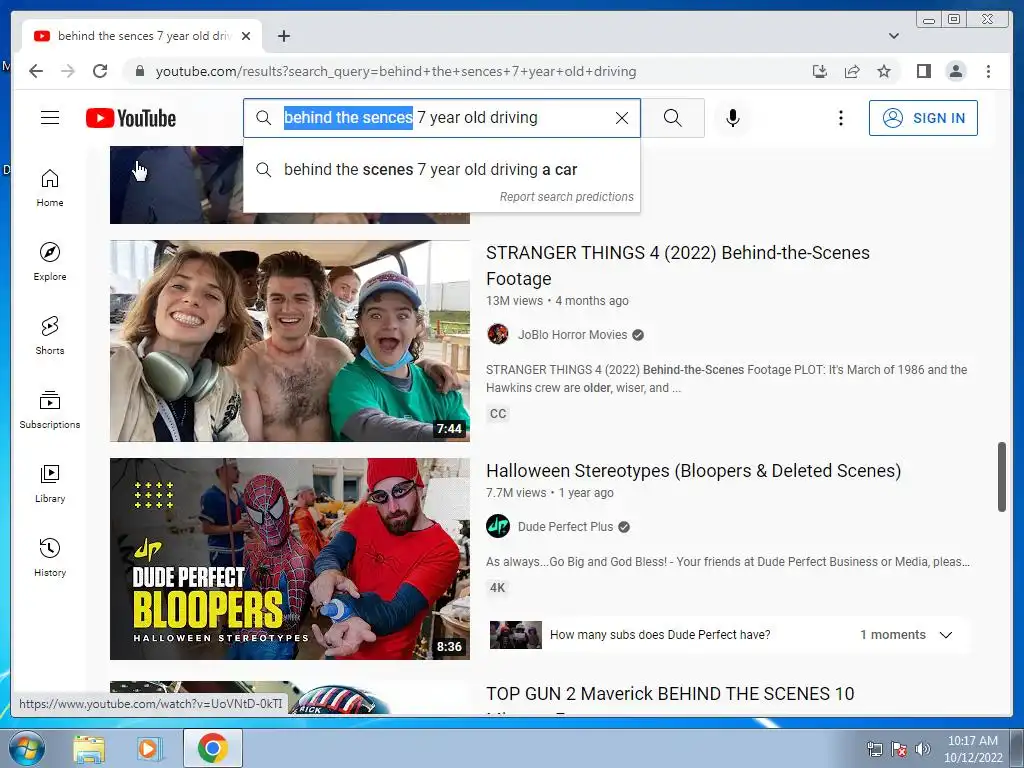Screen dimensions: 1024x768
Task: Reload the page with the refresh icon
Action: tap(100, 71)
